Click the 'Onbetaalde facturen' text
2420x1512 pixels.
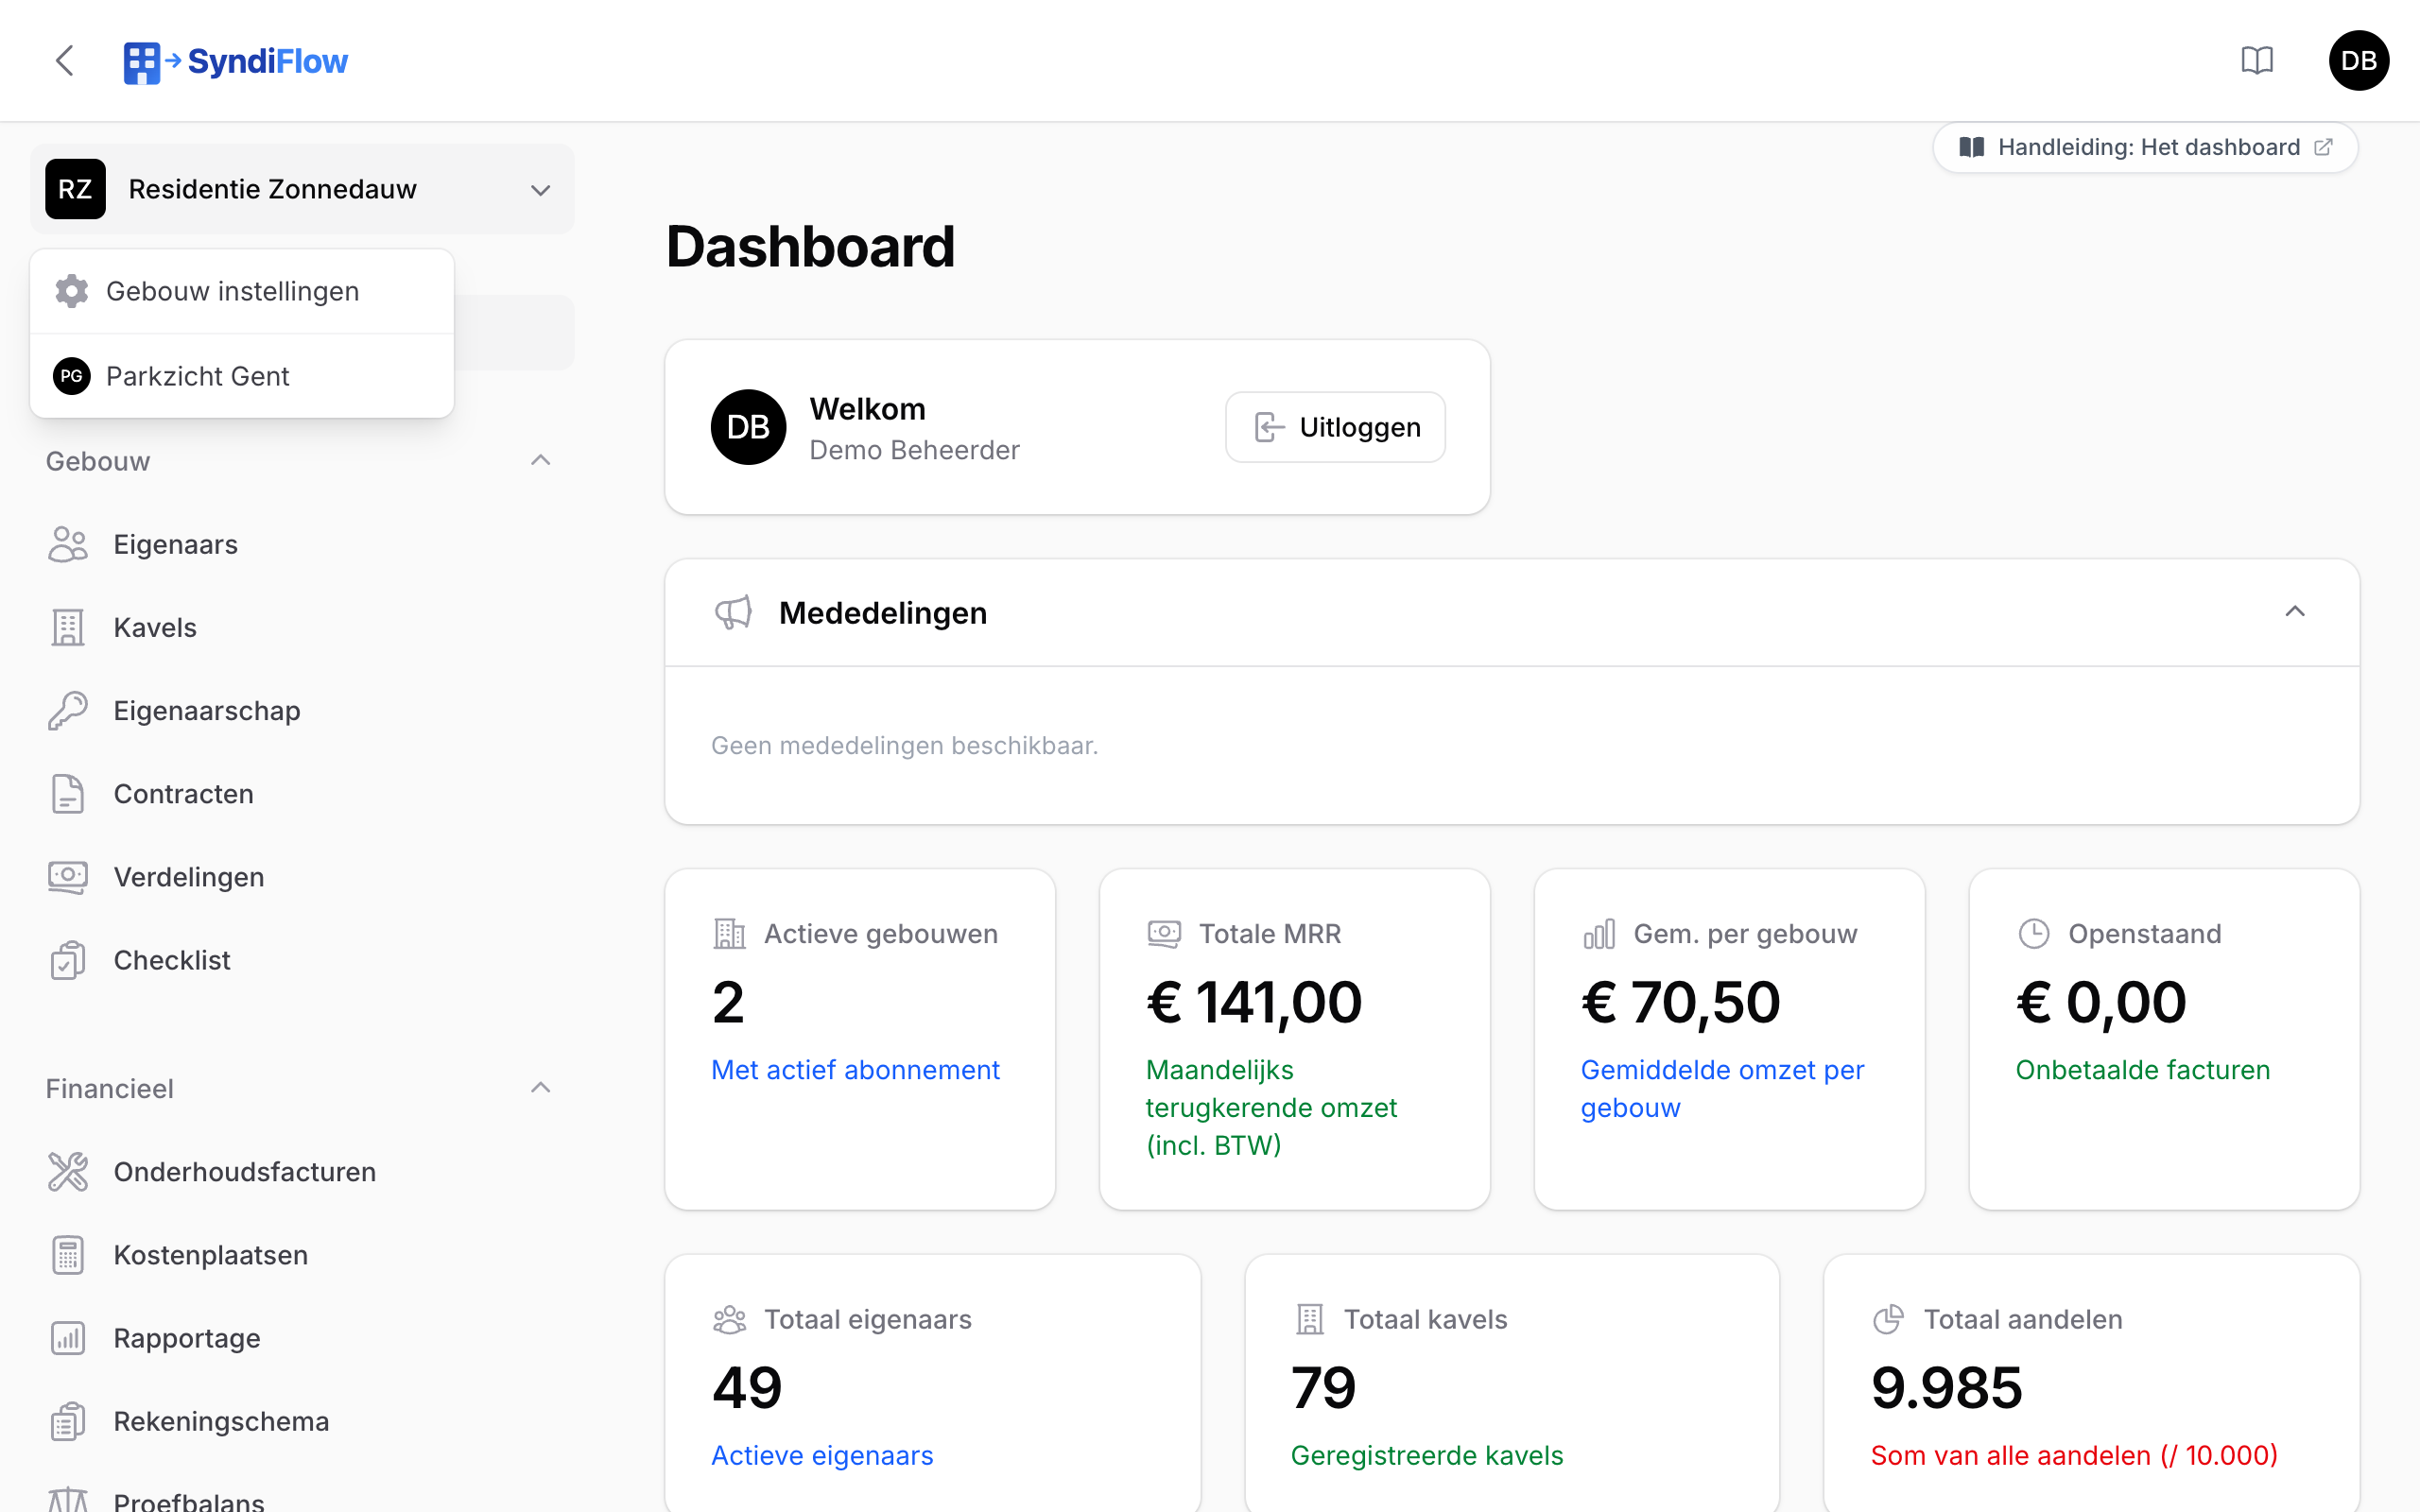[x=2142, y=1070]
